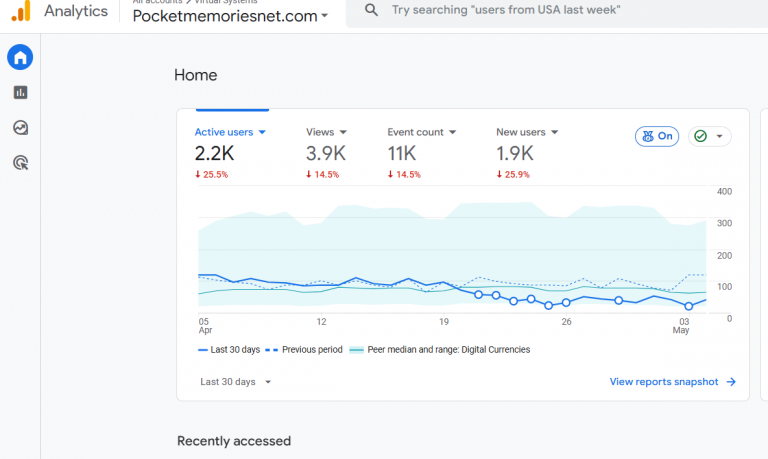Screen dimensions: 768x459
Task: Click the View reports snapshot link
Action: point(664,382)
